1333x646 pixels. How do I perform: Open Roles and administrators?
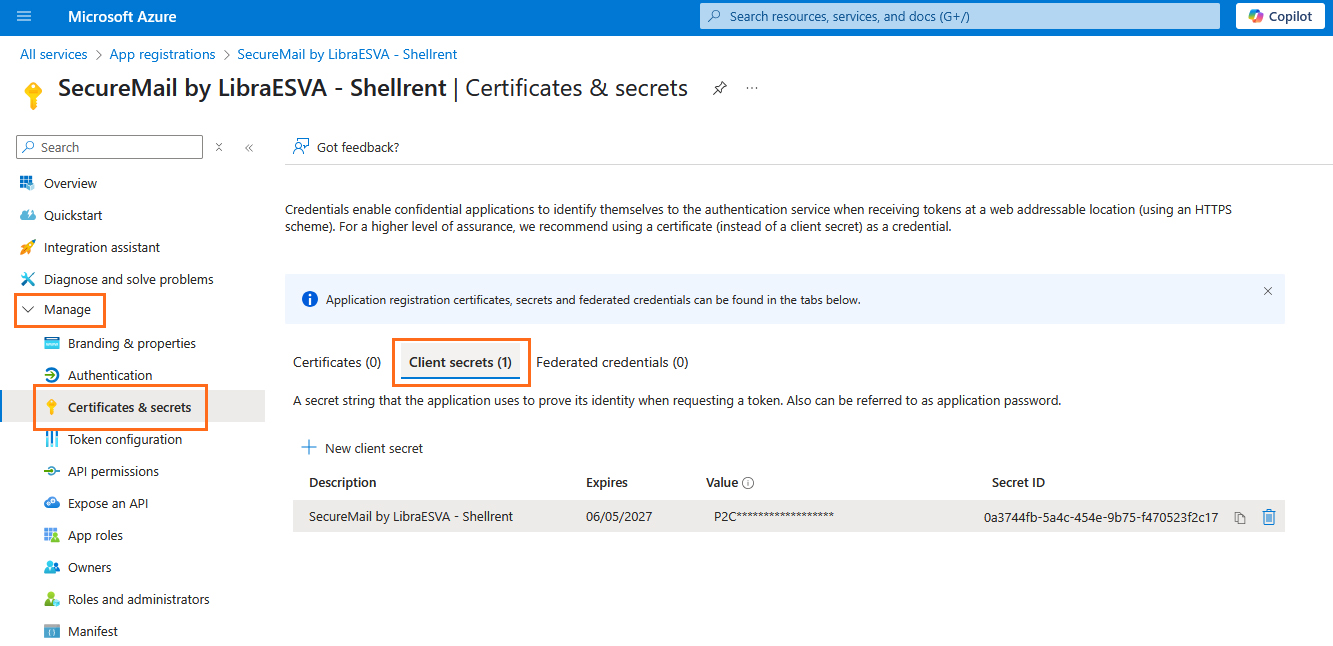[x=139, y=599]
